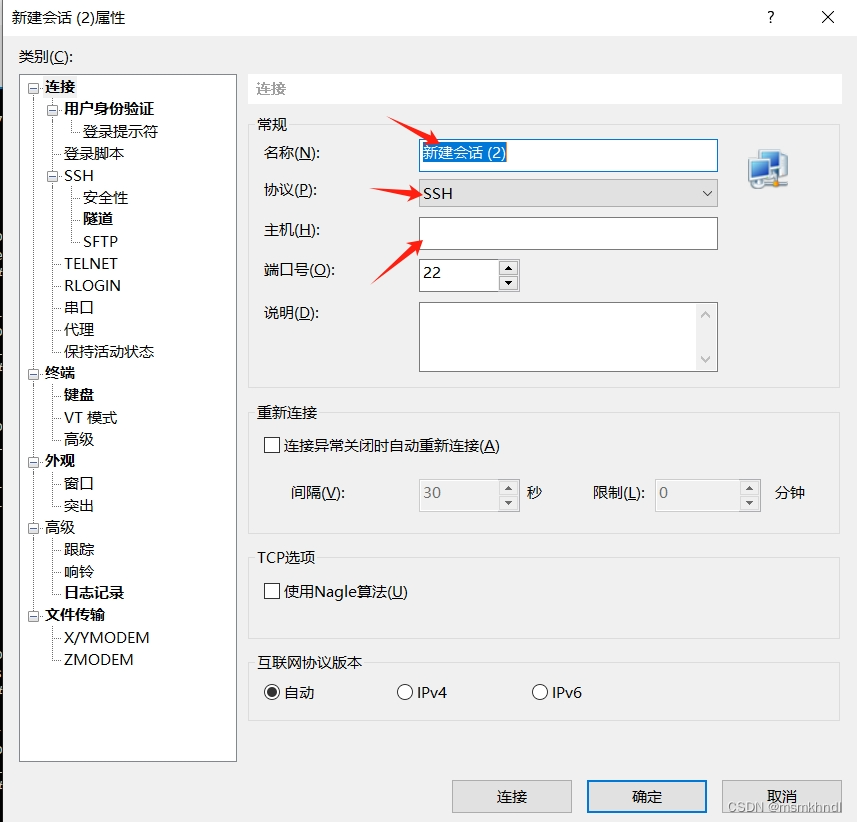Select SFTP in the category tree
This screenshot has width=857, height=822.
[101, 242]
